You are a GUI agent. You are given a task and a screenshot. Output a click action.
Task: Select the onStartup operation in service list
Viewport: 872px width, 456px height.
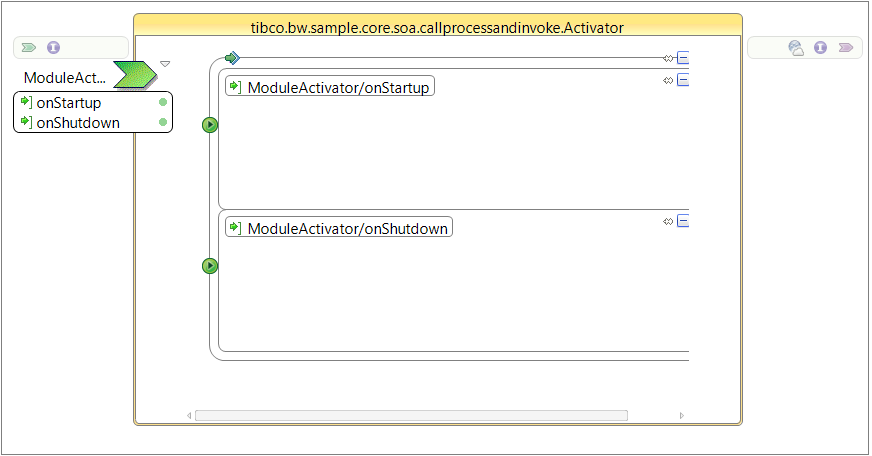click(x=69, y=103)
